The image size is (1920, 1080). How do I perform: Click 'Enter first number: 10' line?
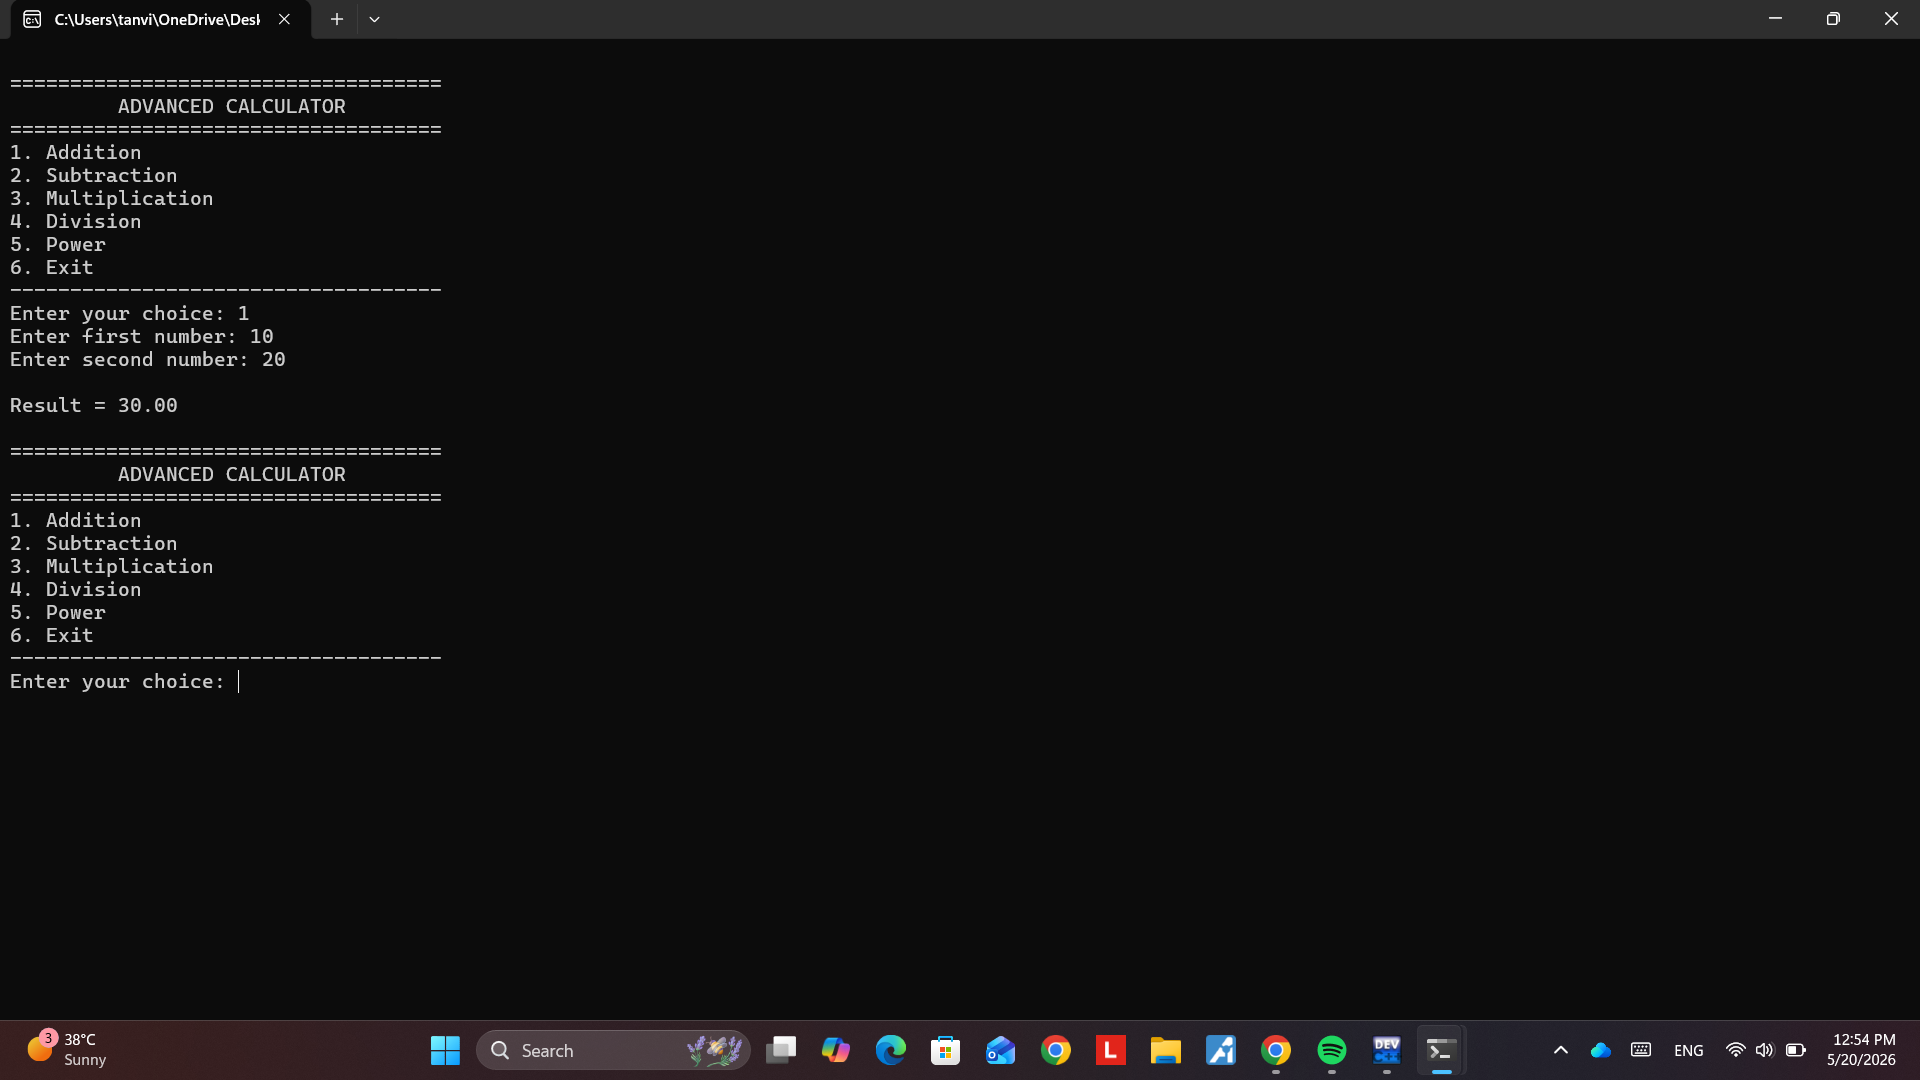142,336
